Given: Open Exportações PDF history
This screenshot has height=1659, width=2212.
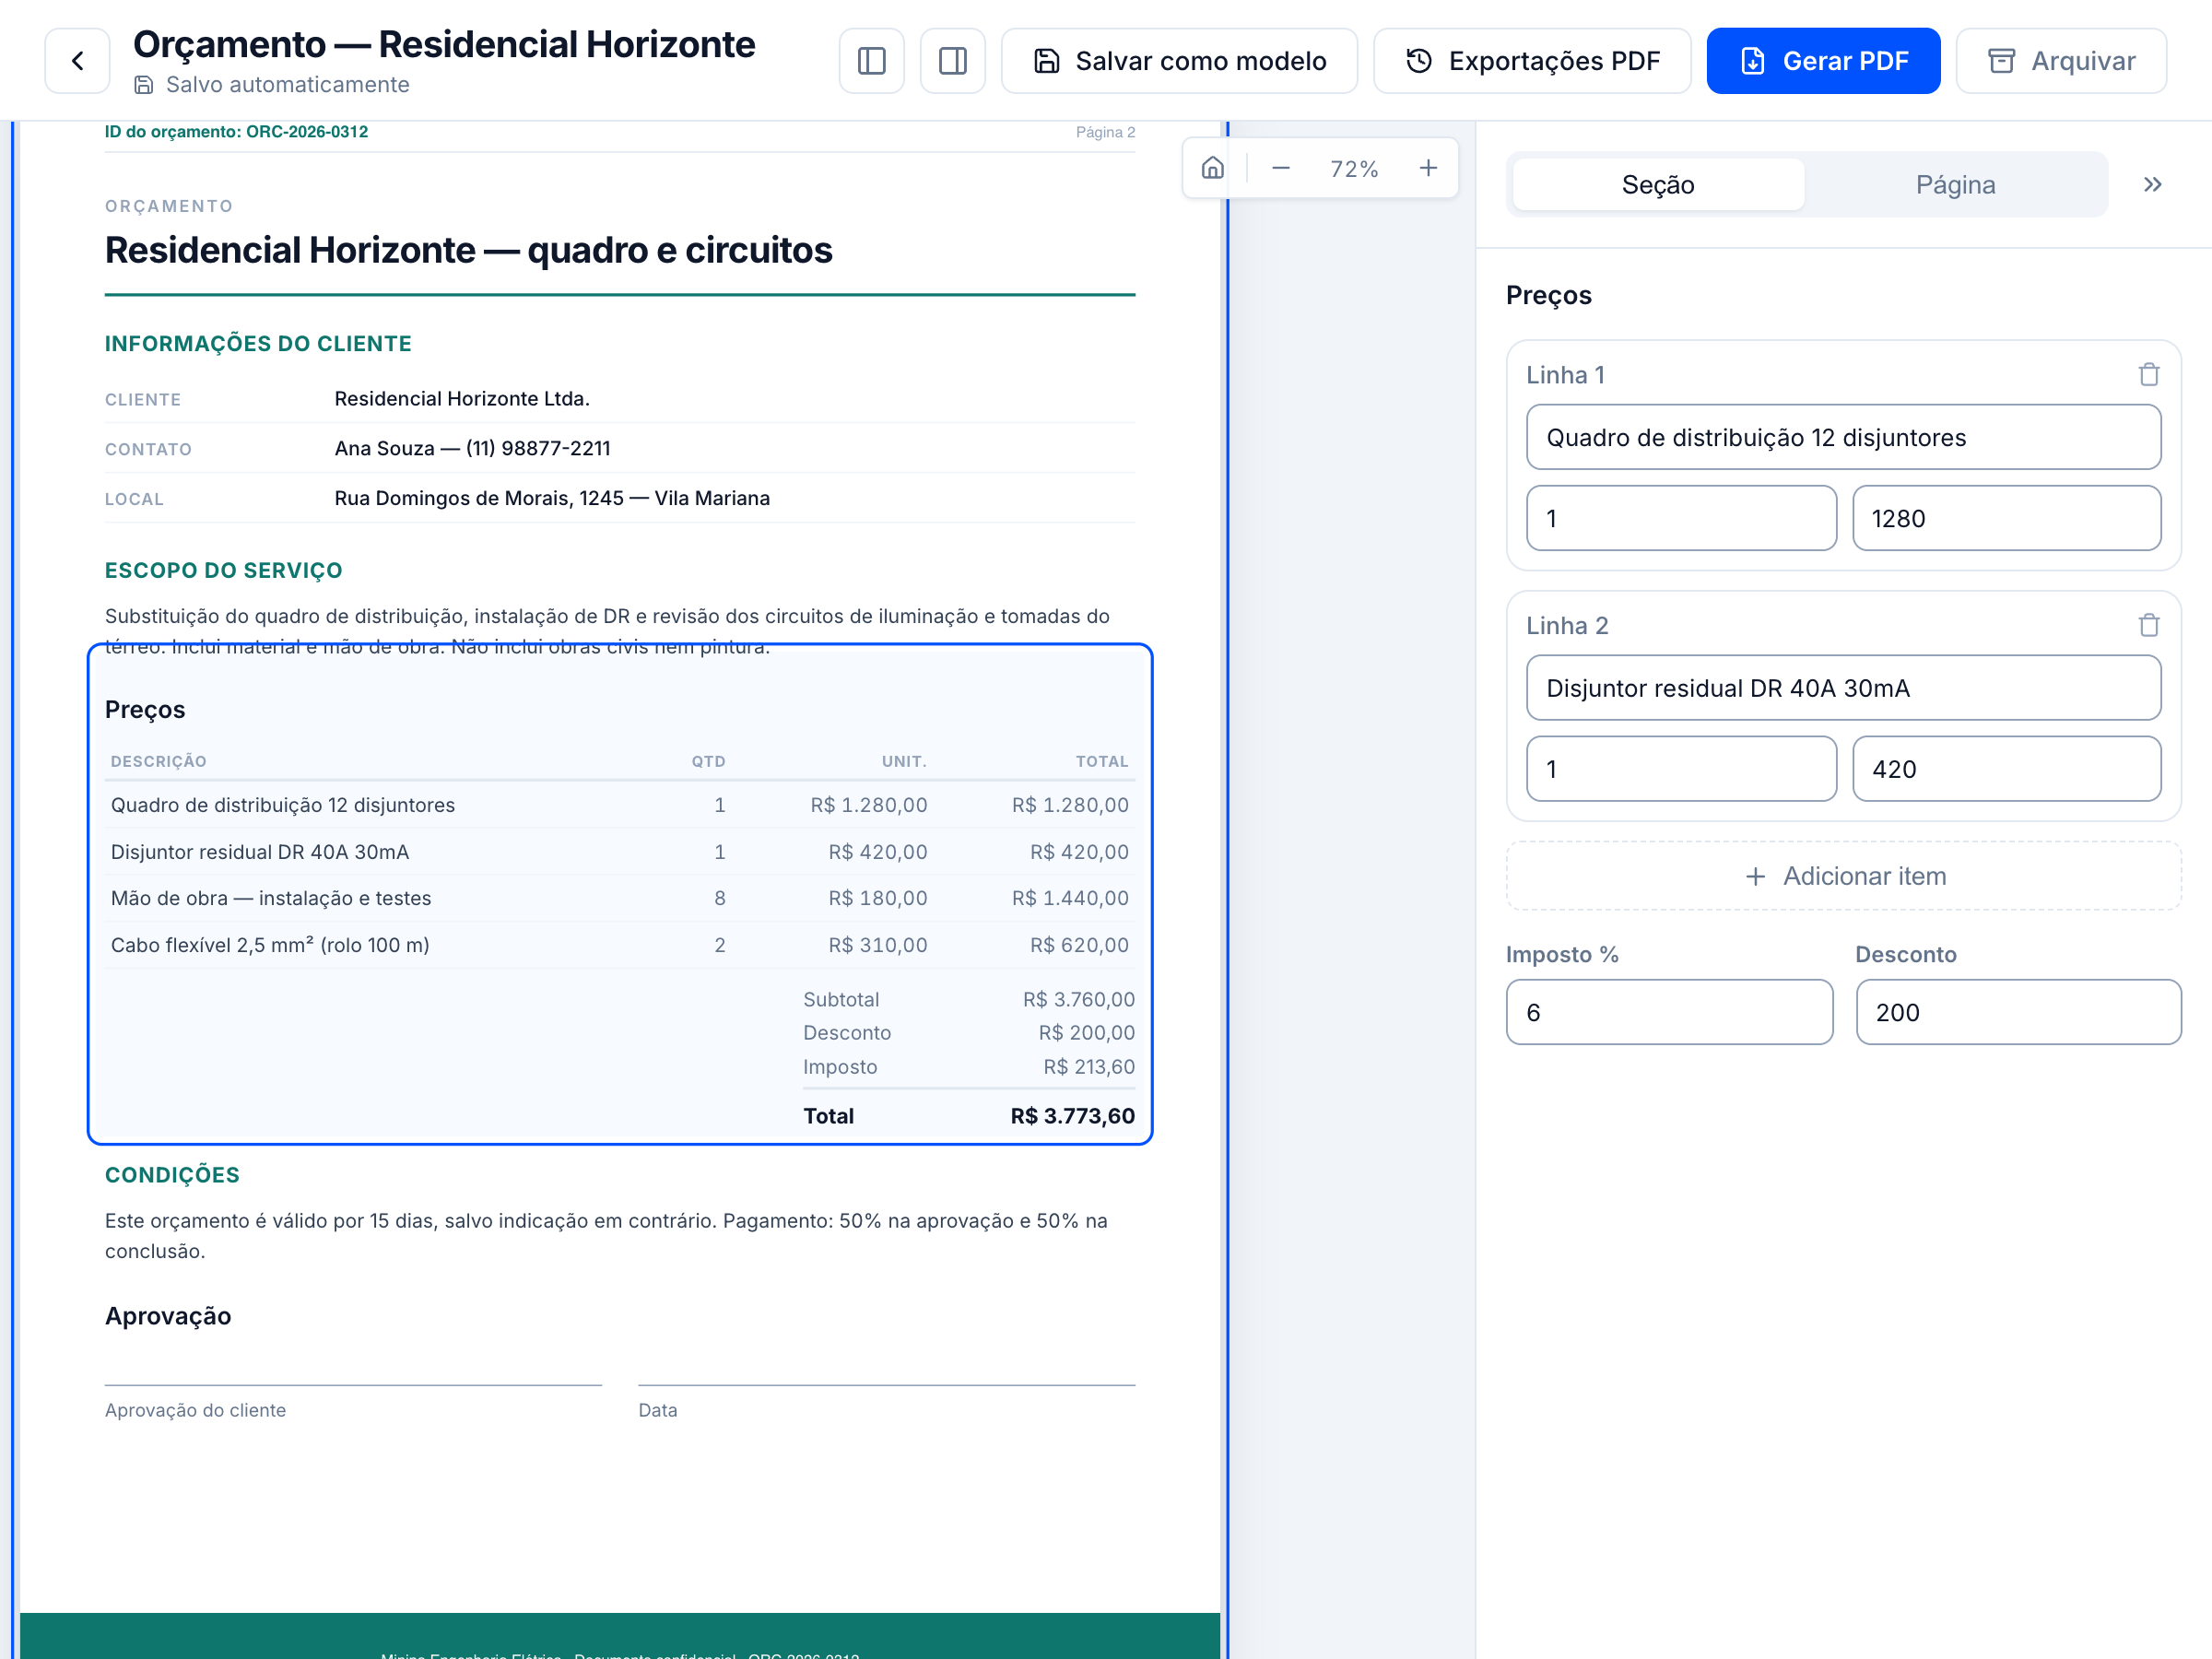Looking at the screenshot, I should [x=1532, y=61].
